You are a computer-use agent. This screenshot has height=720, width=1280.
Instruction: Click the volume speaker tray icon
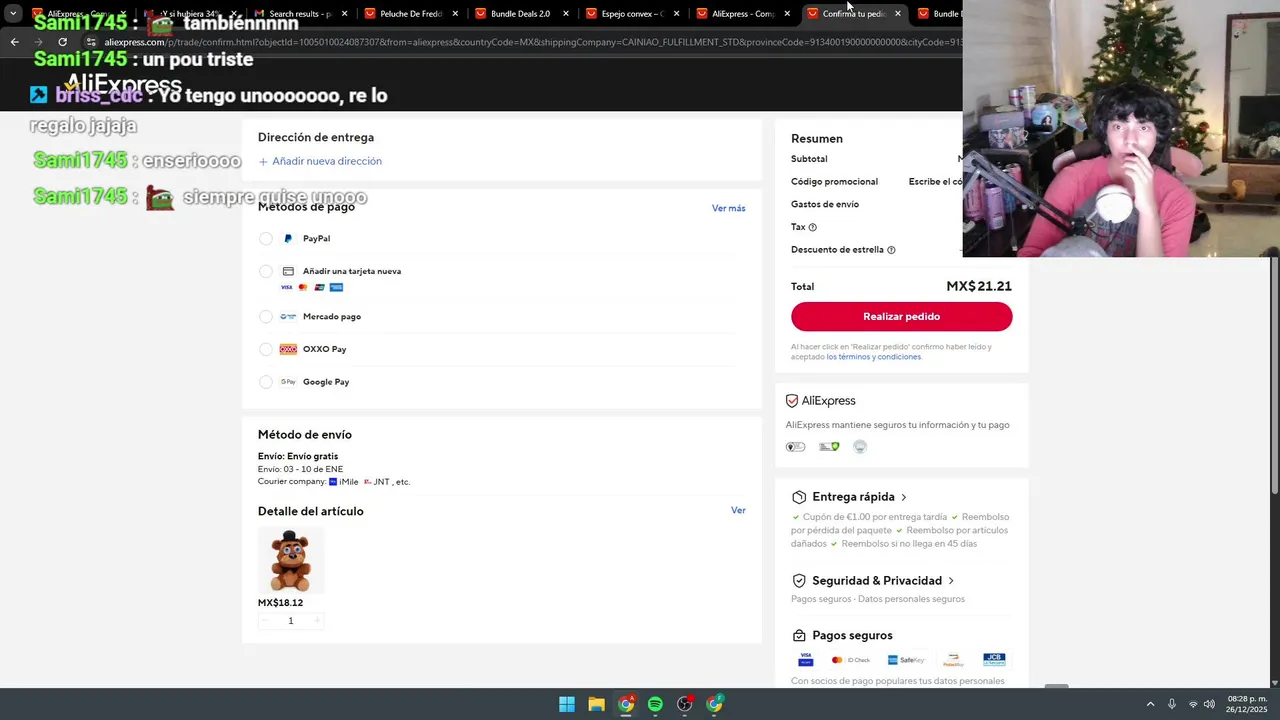click(1209, 704)
